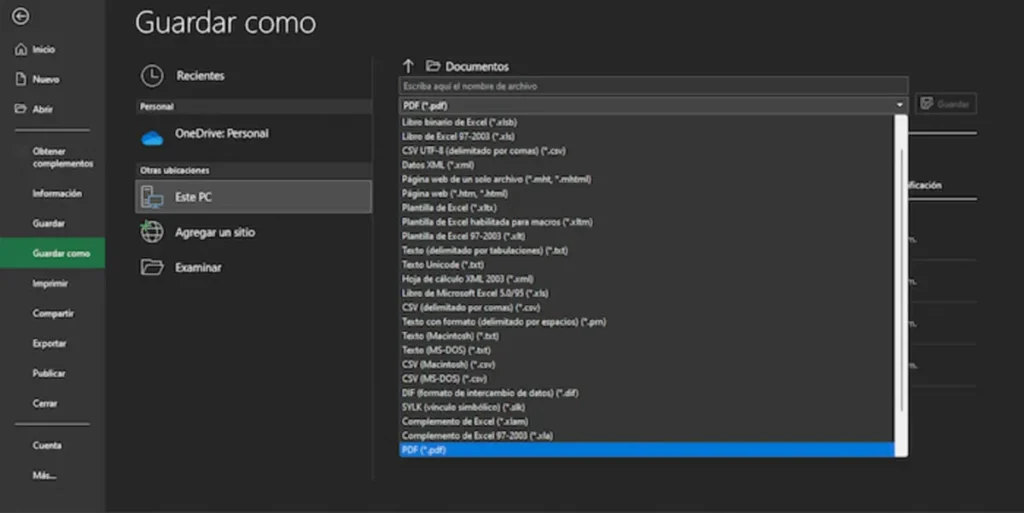Choose the Este PC computer icon
Screen dimensions: 1024x513
152,197
